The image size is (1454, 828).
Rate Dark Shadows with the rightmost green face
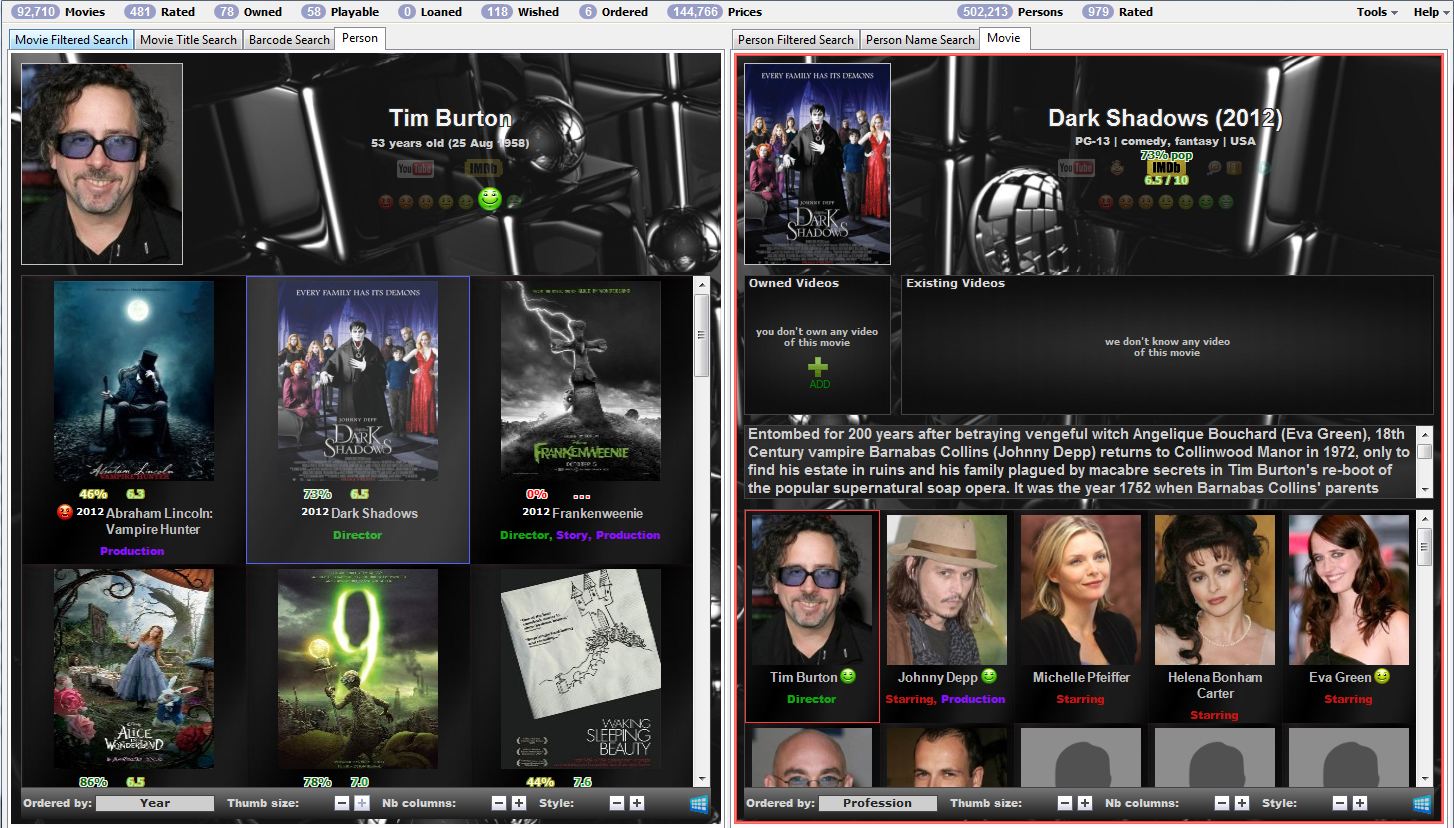[x=1227, y=202]
